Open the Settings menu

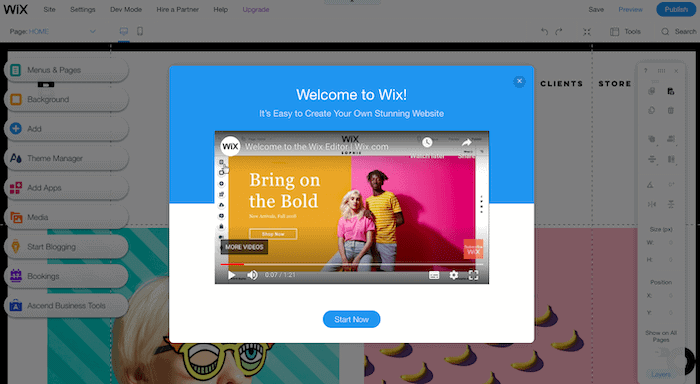point(83,9)
